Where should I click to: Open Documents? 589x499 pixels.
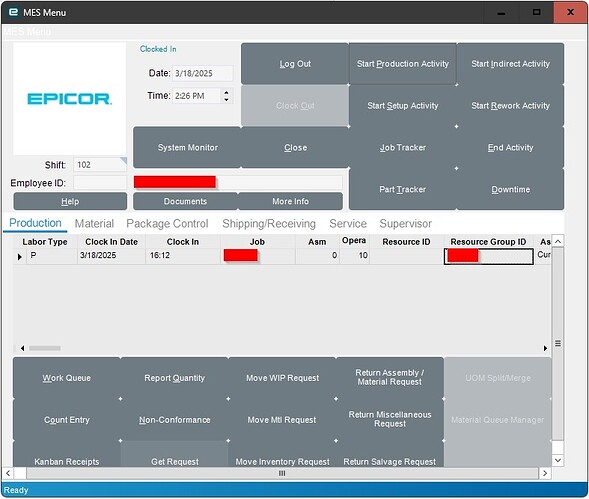pyautogui.click(x=185, y=201)
